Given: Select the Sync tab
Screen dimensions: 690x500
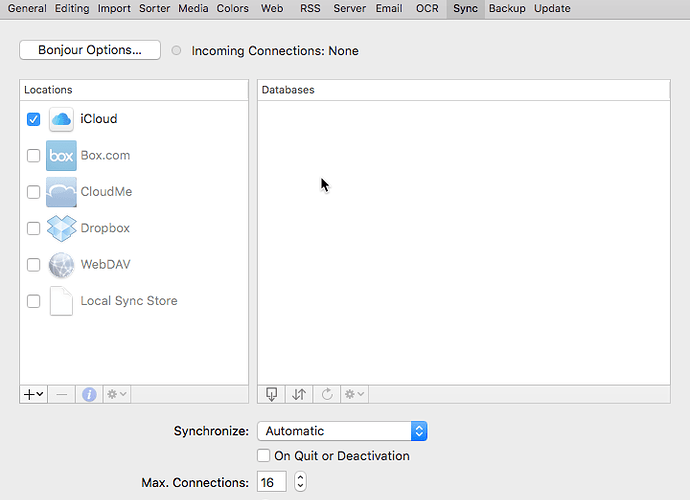Looking at the screenshot, I should click(466, 8).
